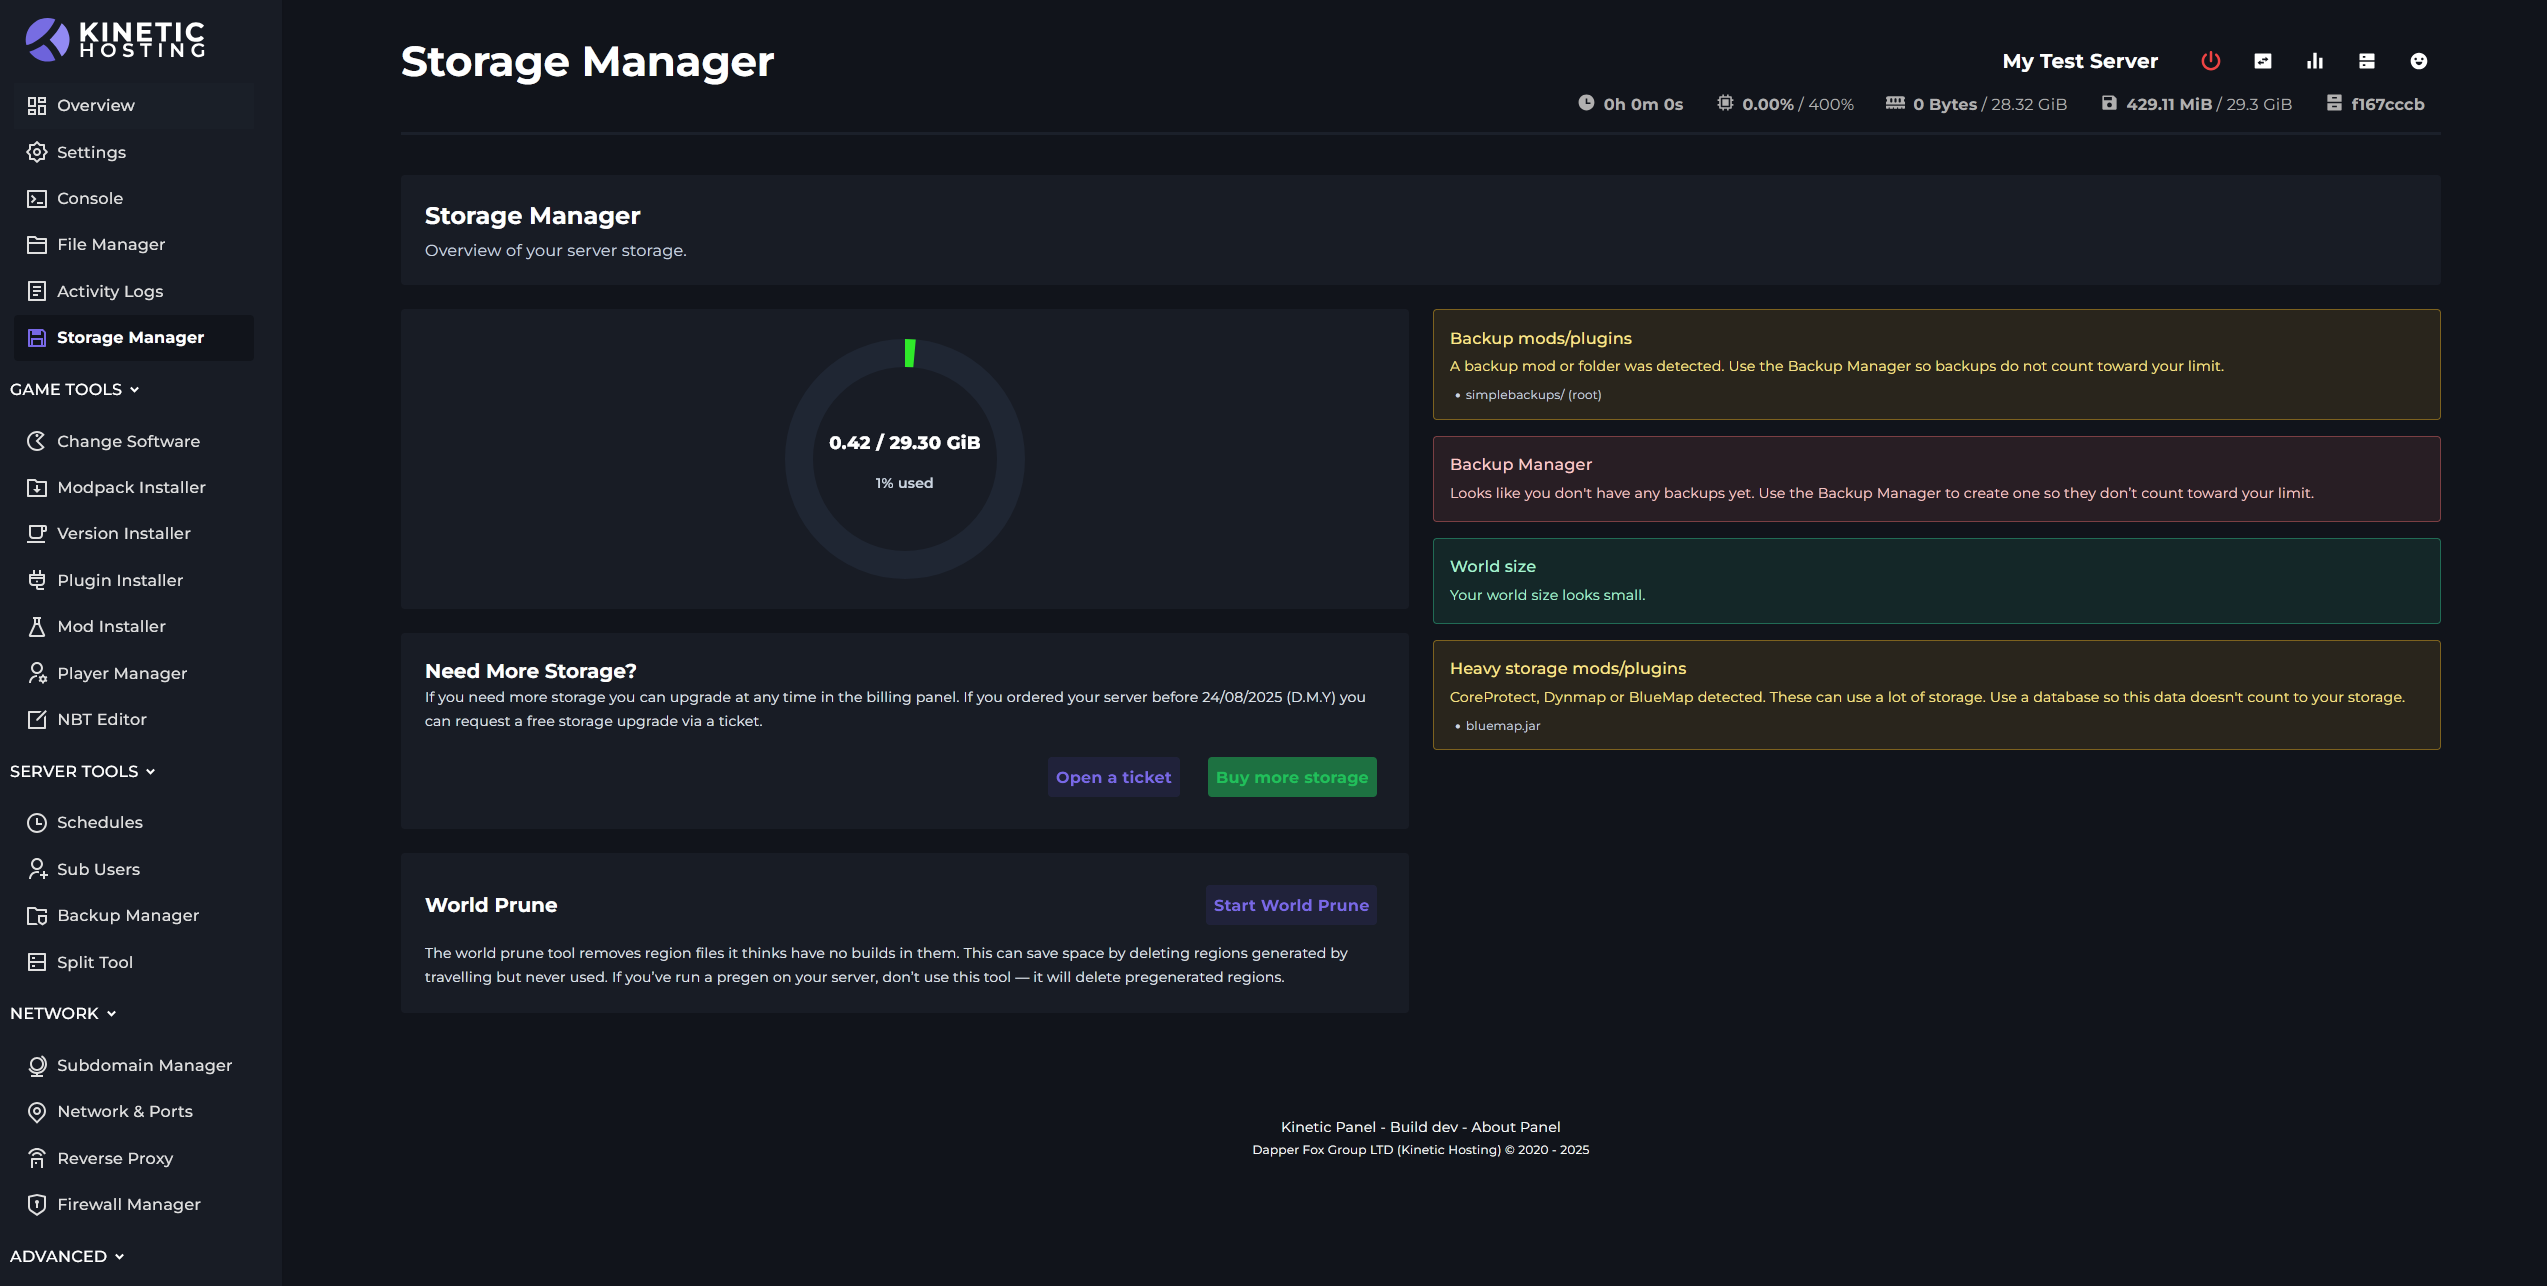Click the About Panel footer link
This screenshot has width=2547, height=1286.
click(1515, 1127)
